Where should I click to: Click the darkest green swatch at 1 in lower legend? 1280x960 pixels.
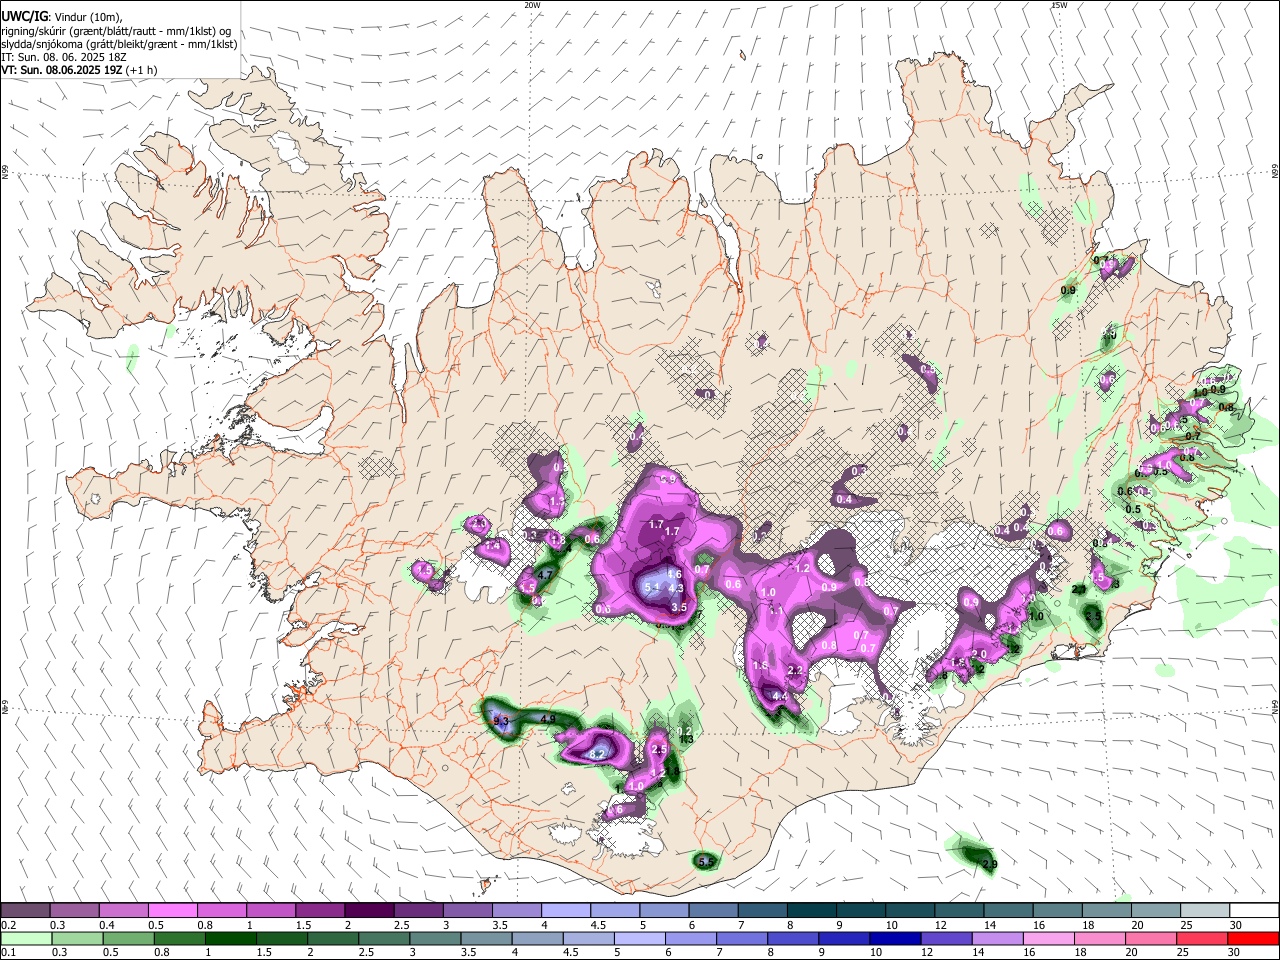[x=230, y=938]
